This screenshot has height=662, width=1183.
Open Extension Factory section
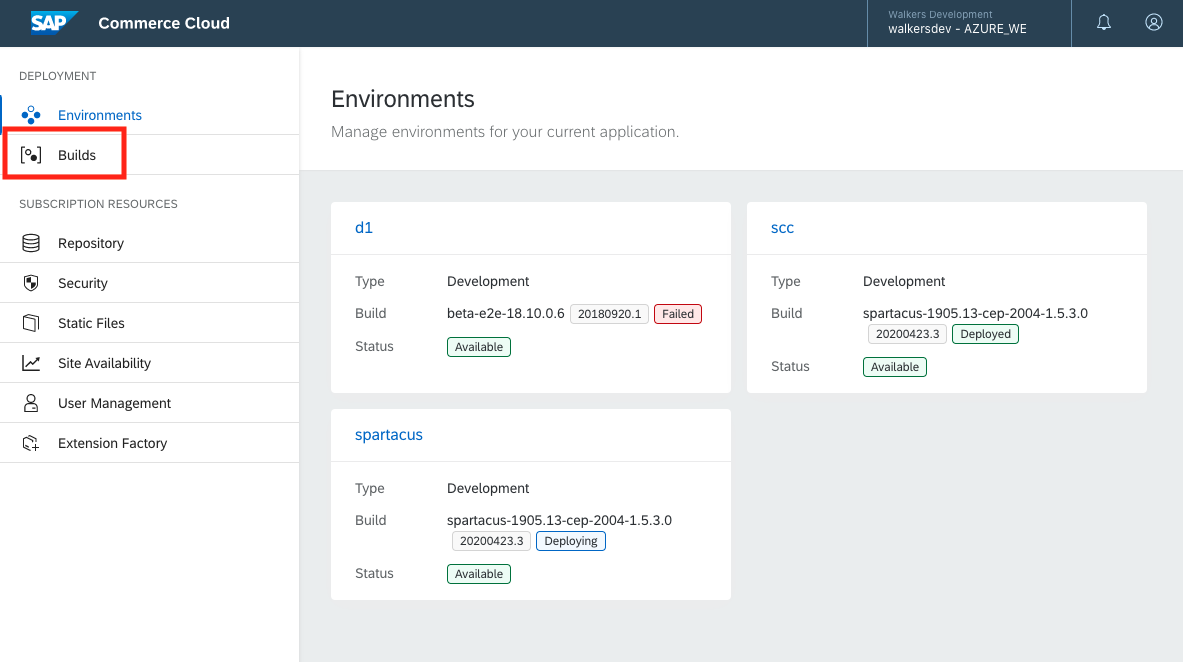pos(150,443)
